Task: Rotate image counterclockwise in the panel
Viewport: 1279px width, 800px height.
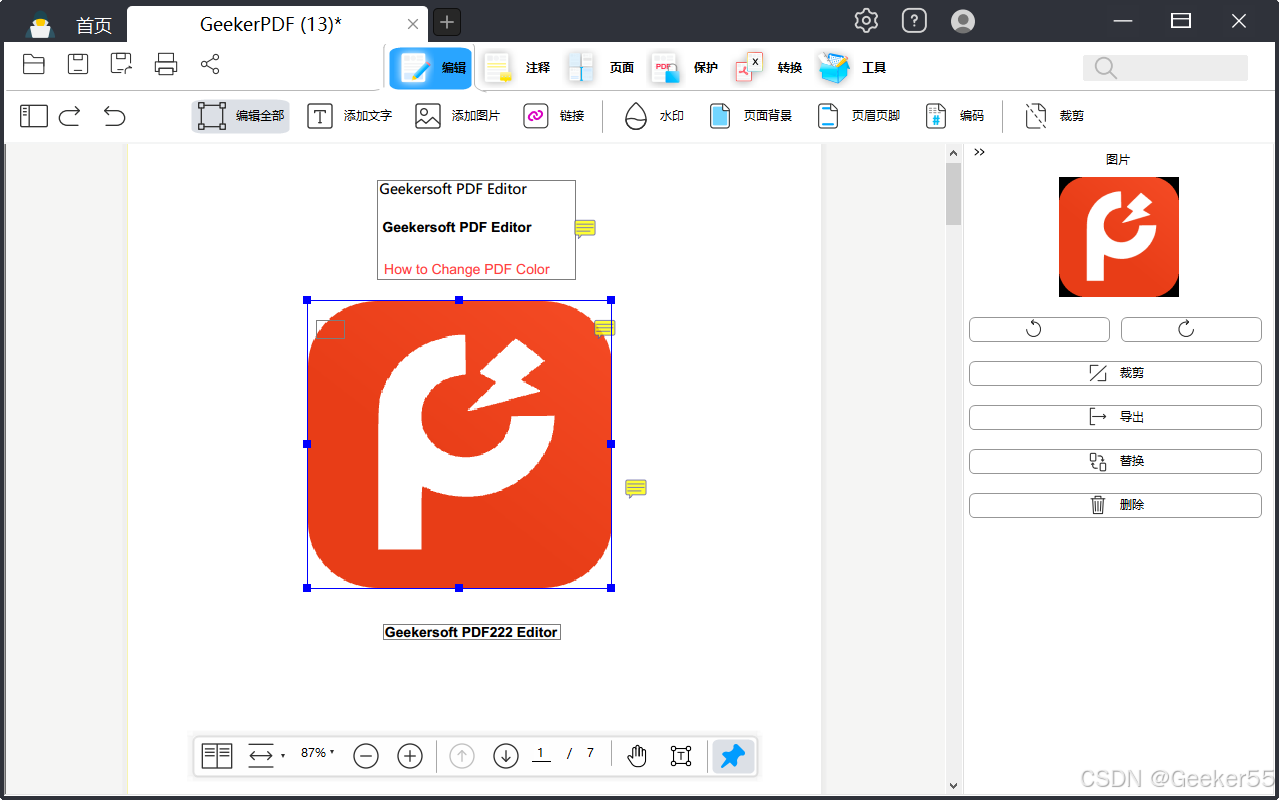Action: pos(1039,329)
